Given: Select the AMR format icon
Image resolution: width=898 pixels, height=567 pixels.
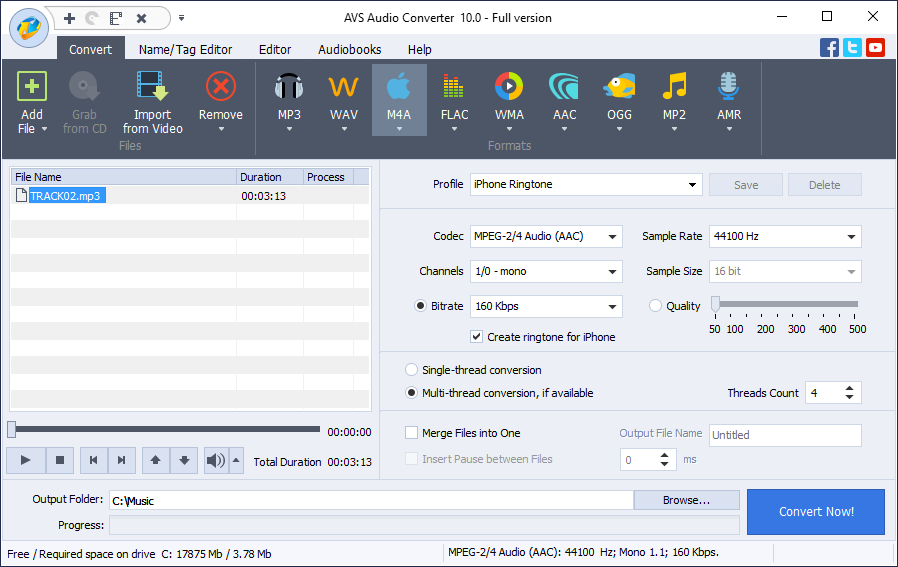Looking at the screenshot, I should [x=728, y=86].
